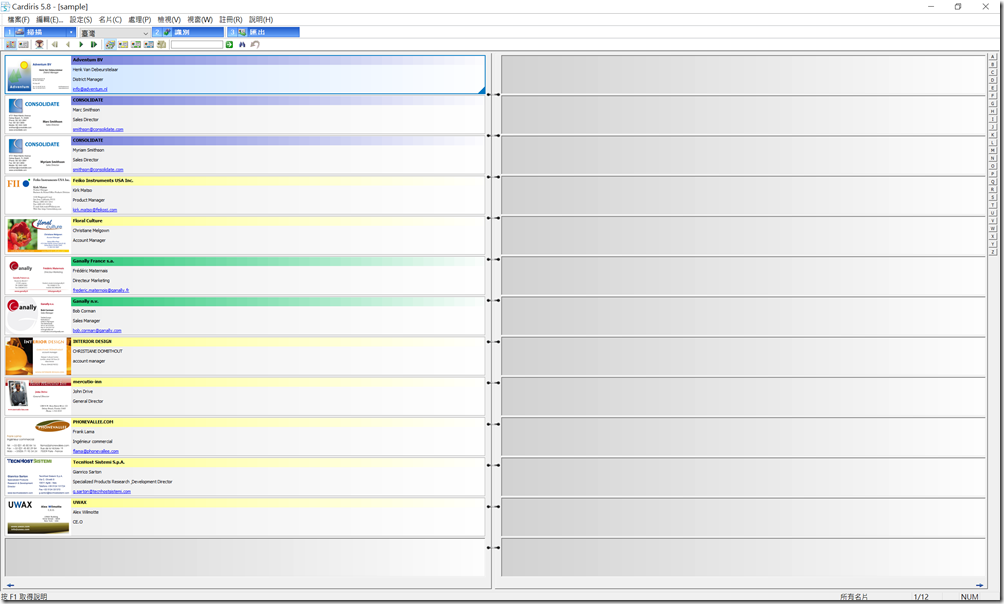This screenshot has width=1004, height=604.
Task: Click the olive card toolbar icon
Action: [x=161, y=44]
